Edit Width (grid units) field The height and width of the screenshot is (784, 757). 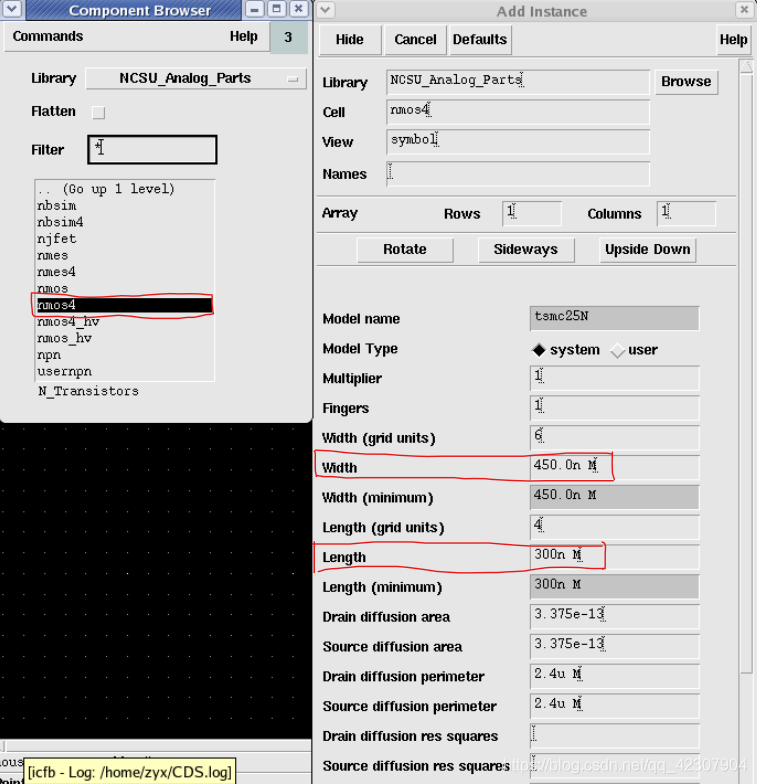[x=614, y=438]
